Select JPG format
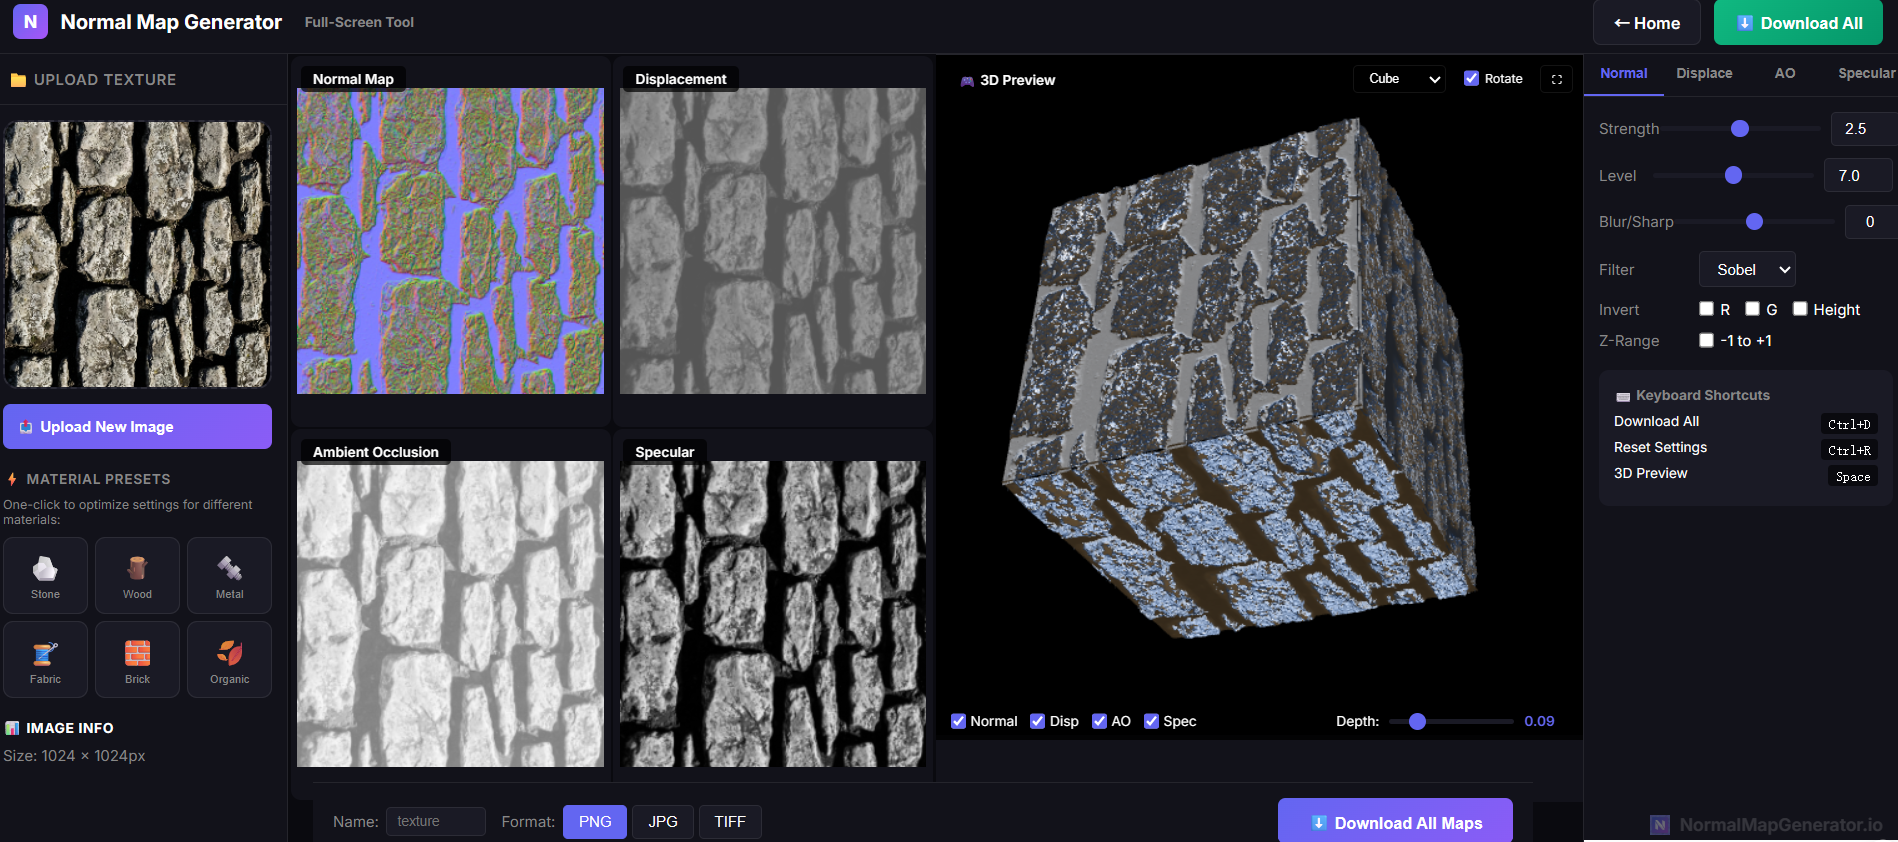Screen dimensions: 1898x842 tap(663, 822)
